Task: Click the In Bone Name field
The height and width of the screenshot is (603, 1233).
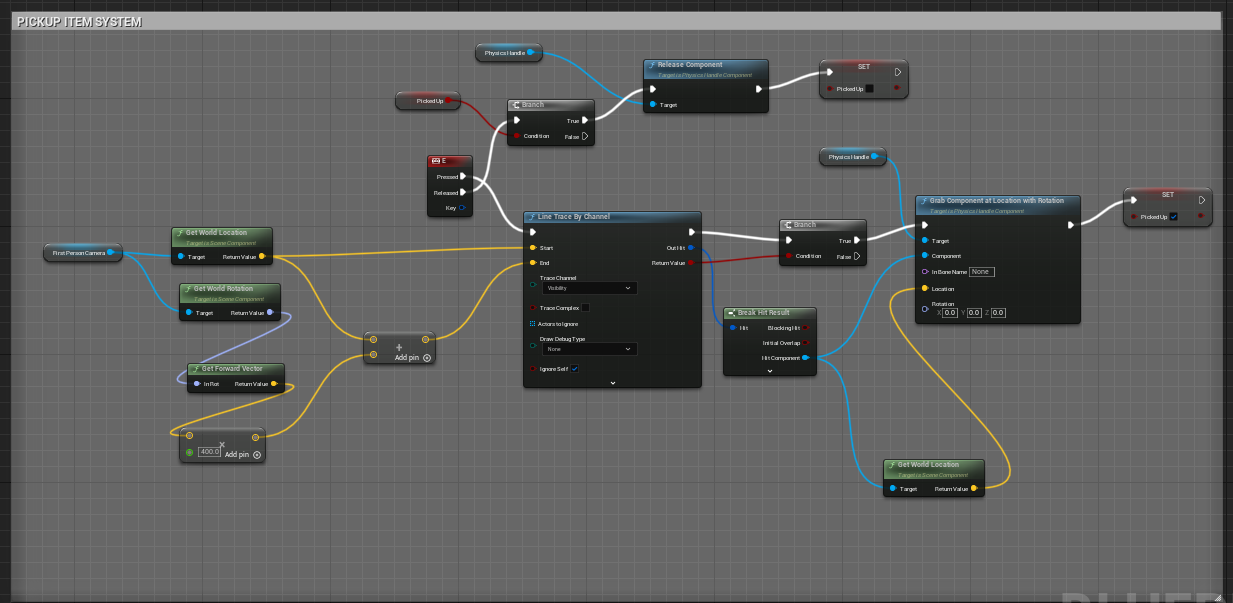Action: (981, 272)
